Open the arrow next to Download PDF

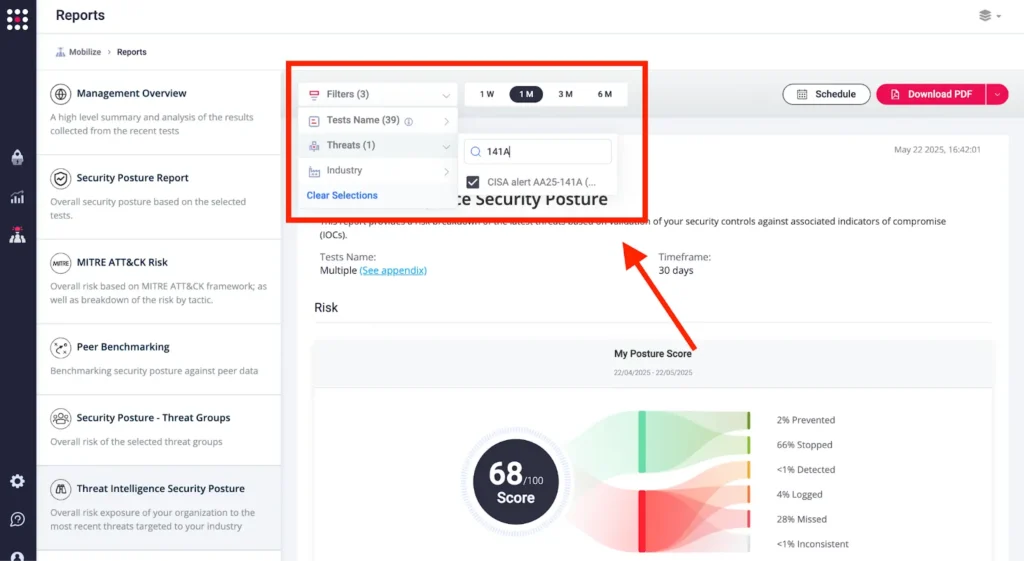pos(997,94)
